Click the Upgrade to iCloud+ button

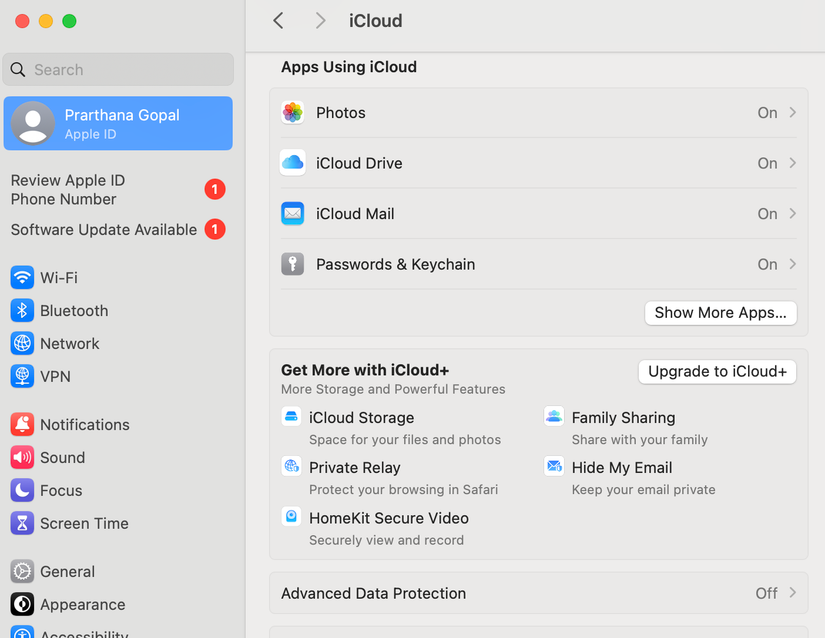click(x=716, y=371)
